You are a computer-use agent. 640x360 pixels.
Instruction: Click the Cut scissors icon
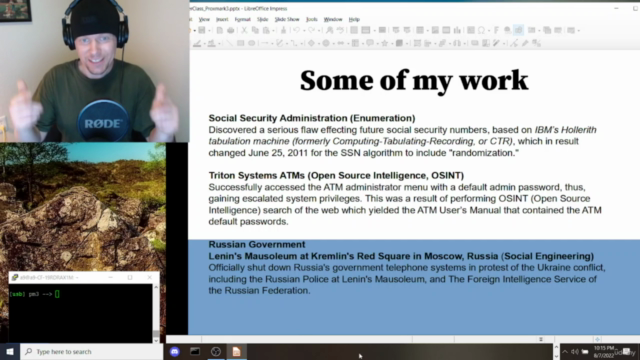(244, 30)
